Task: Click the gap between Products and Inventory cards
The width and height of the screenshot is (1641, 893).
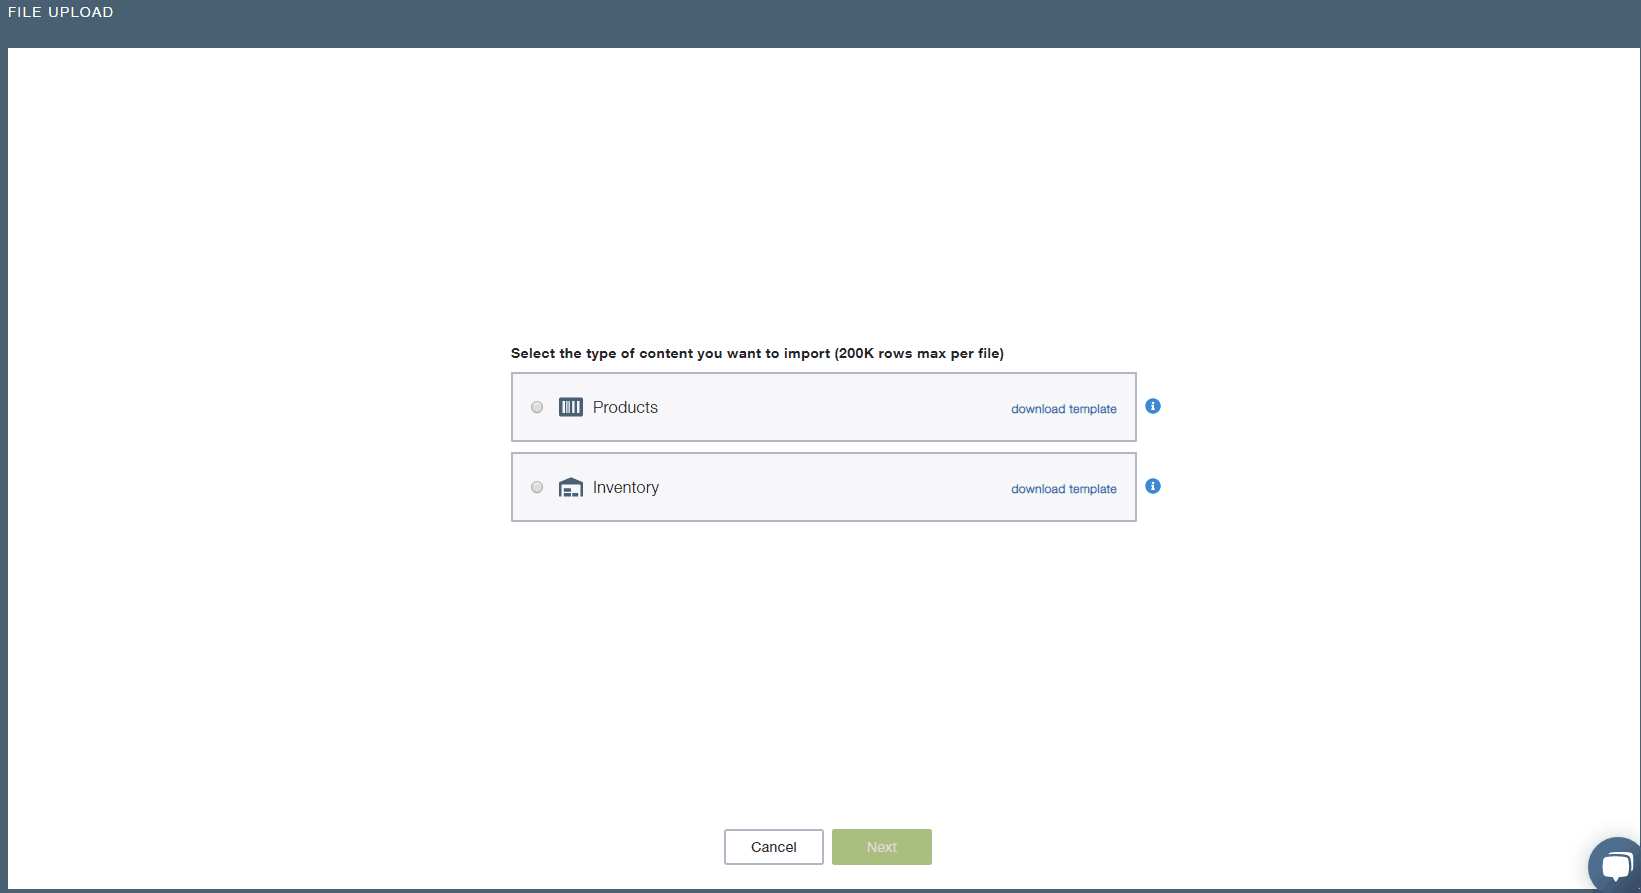Action: pos(823,447)
